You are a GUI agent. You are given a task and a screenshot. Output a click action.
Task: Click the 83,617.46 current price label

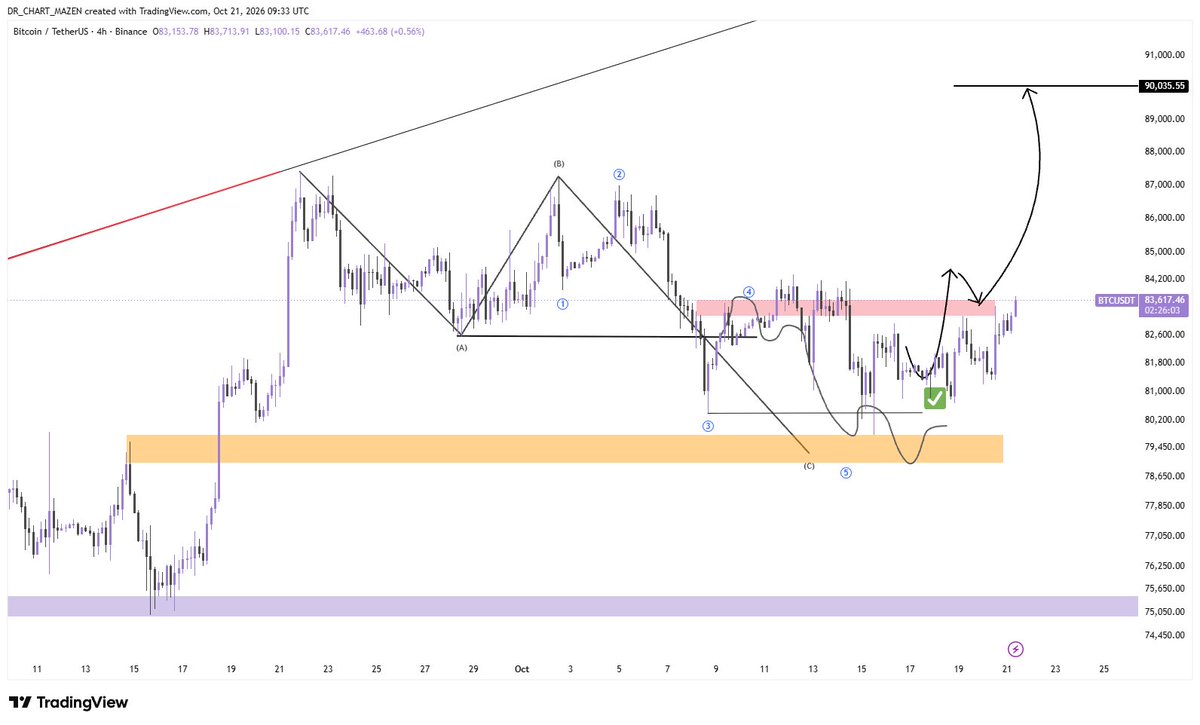pos(1166,300)
